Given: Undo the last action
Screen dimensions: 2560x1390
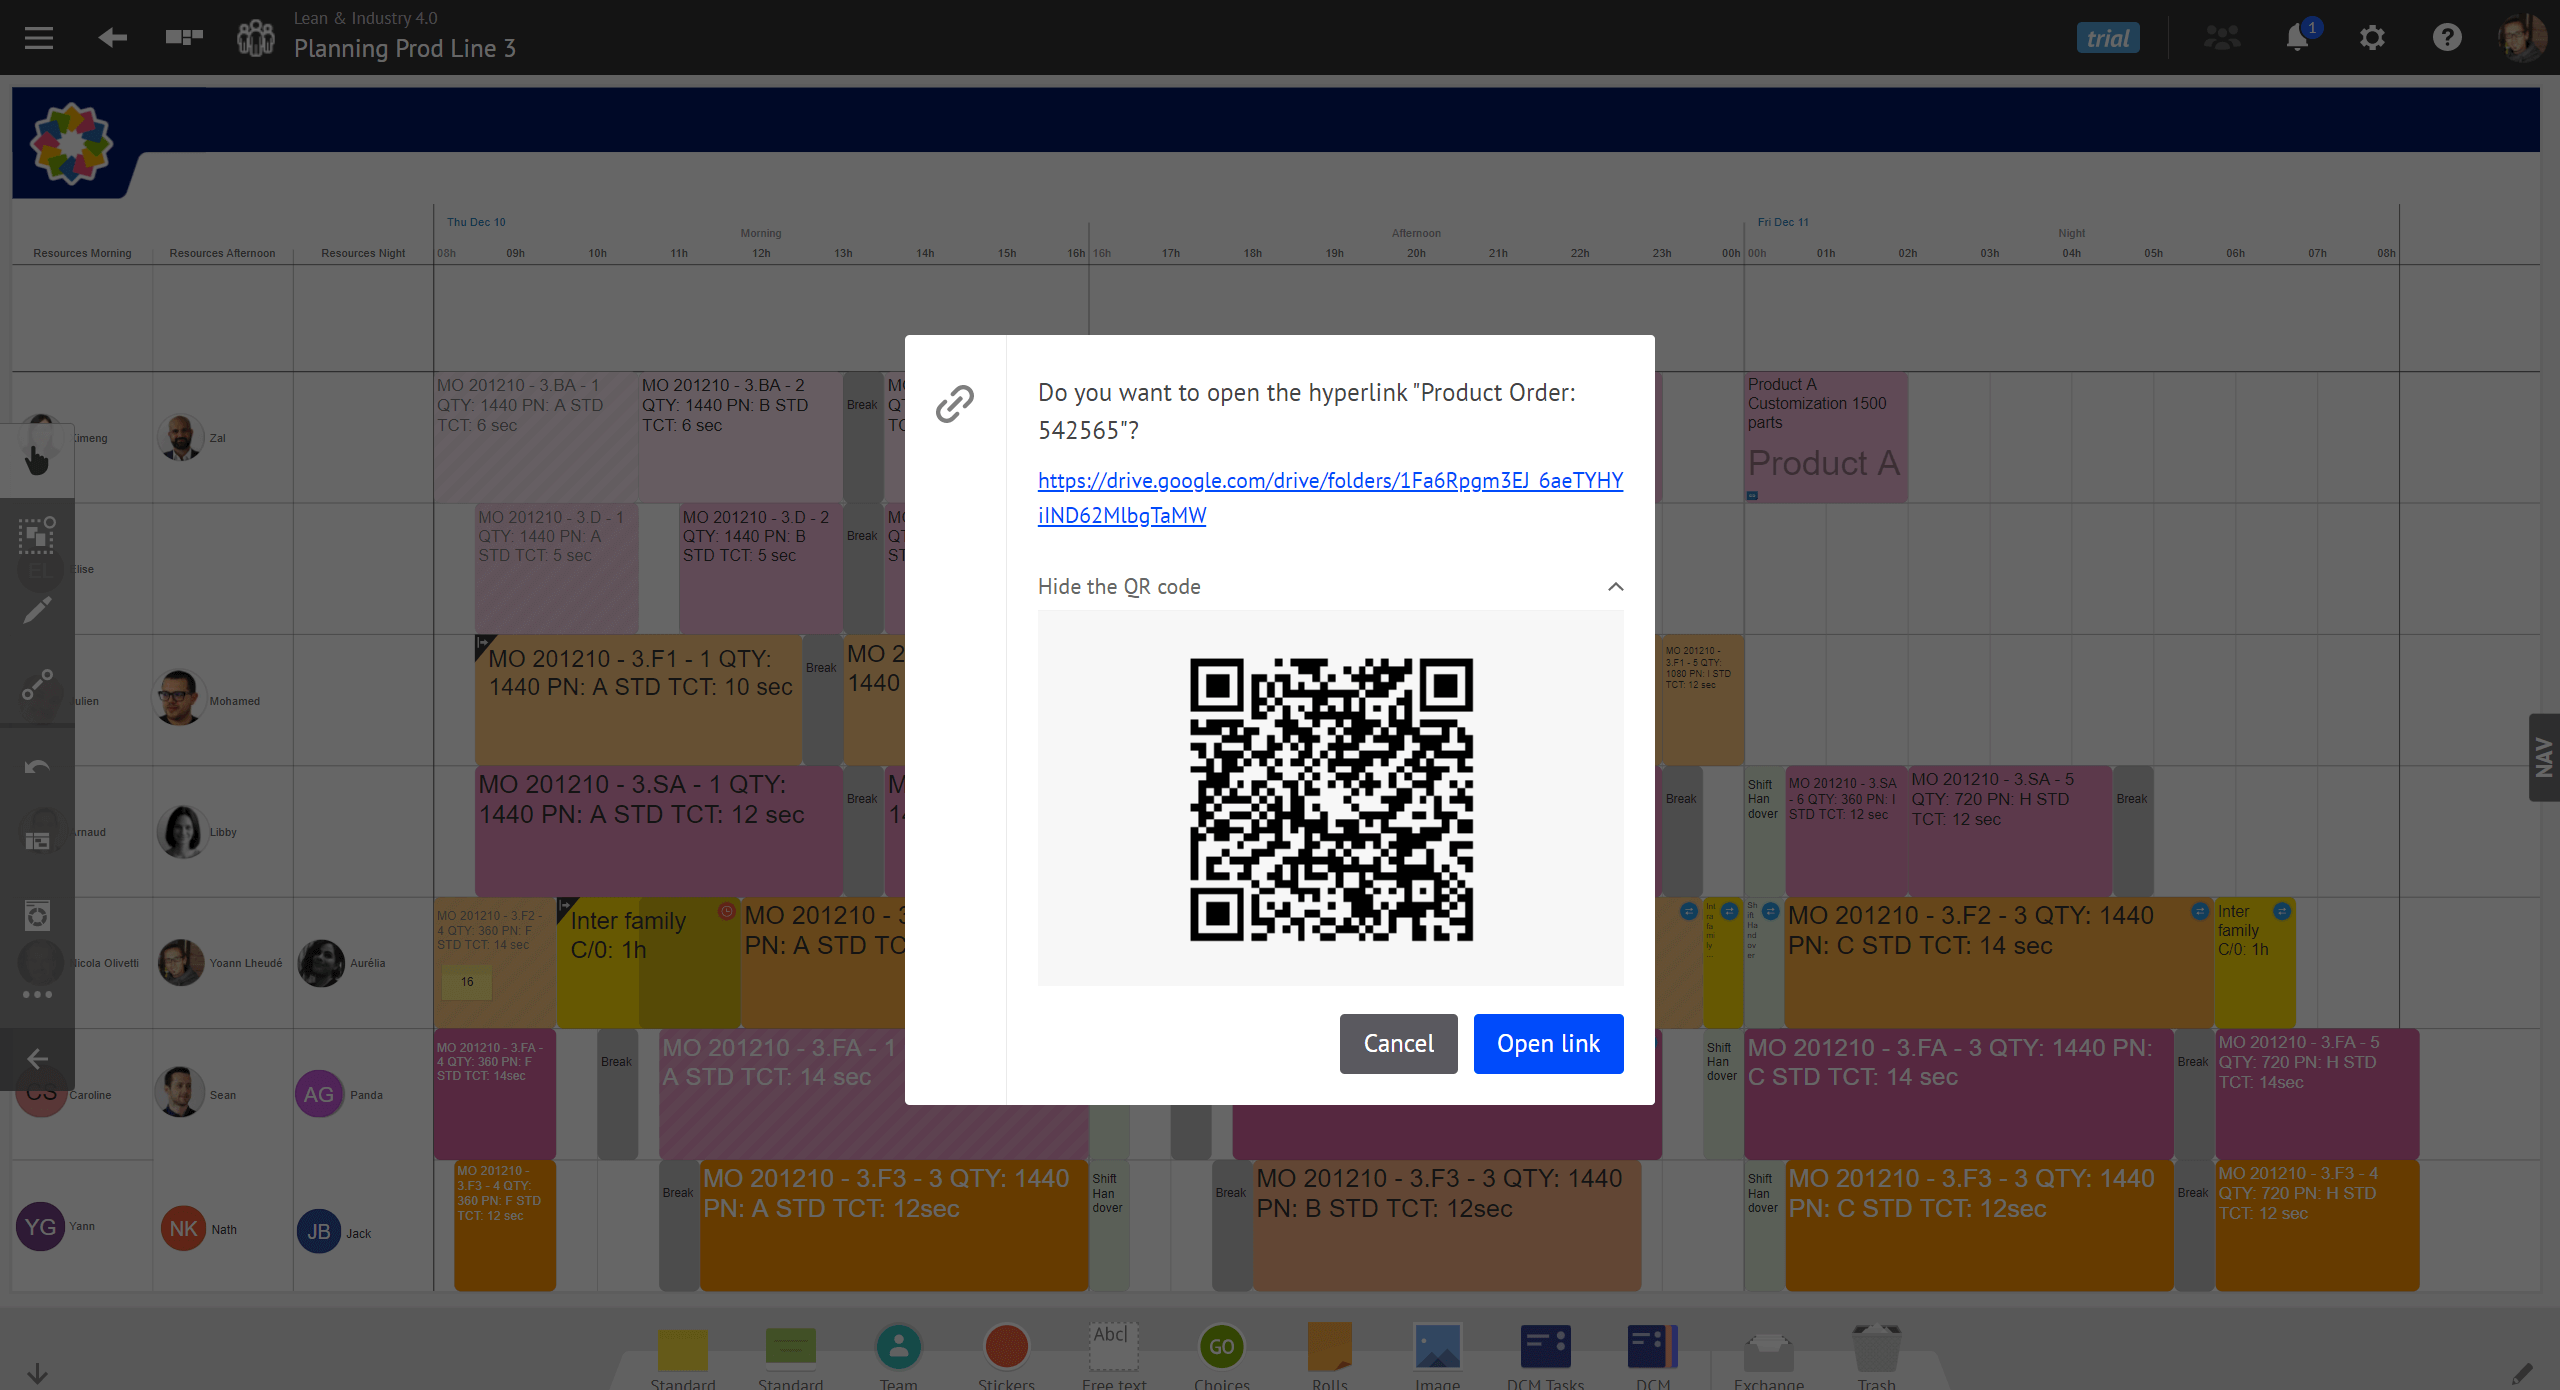Looking at the screenshot, I should pyautogui.click(x=37, y=766).
